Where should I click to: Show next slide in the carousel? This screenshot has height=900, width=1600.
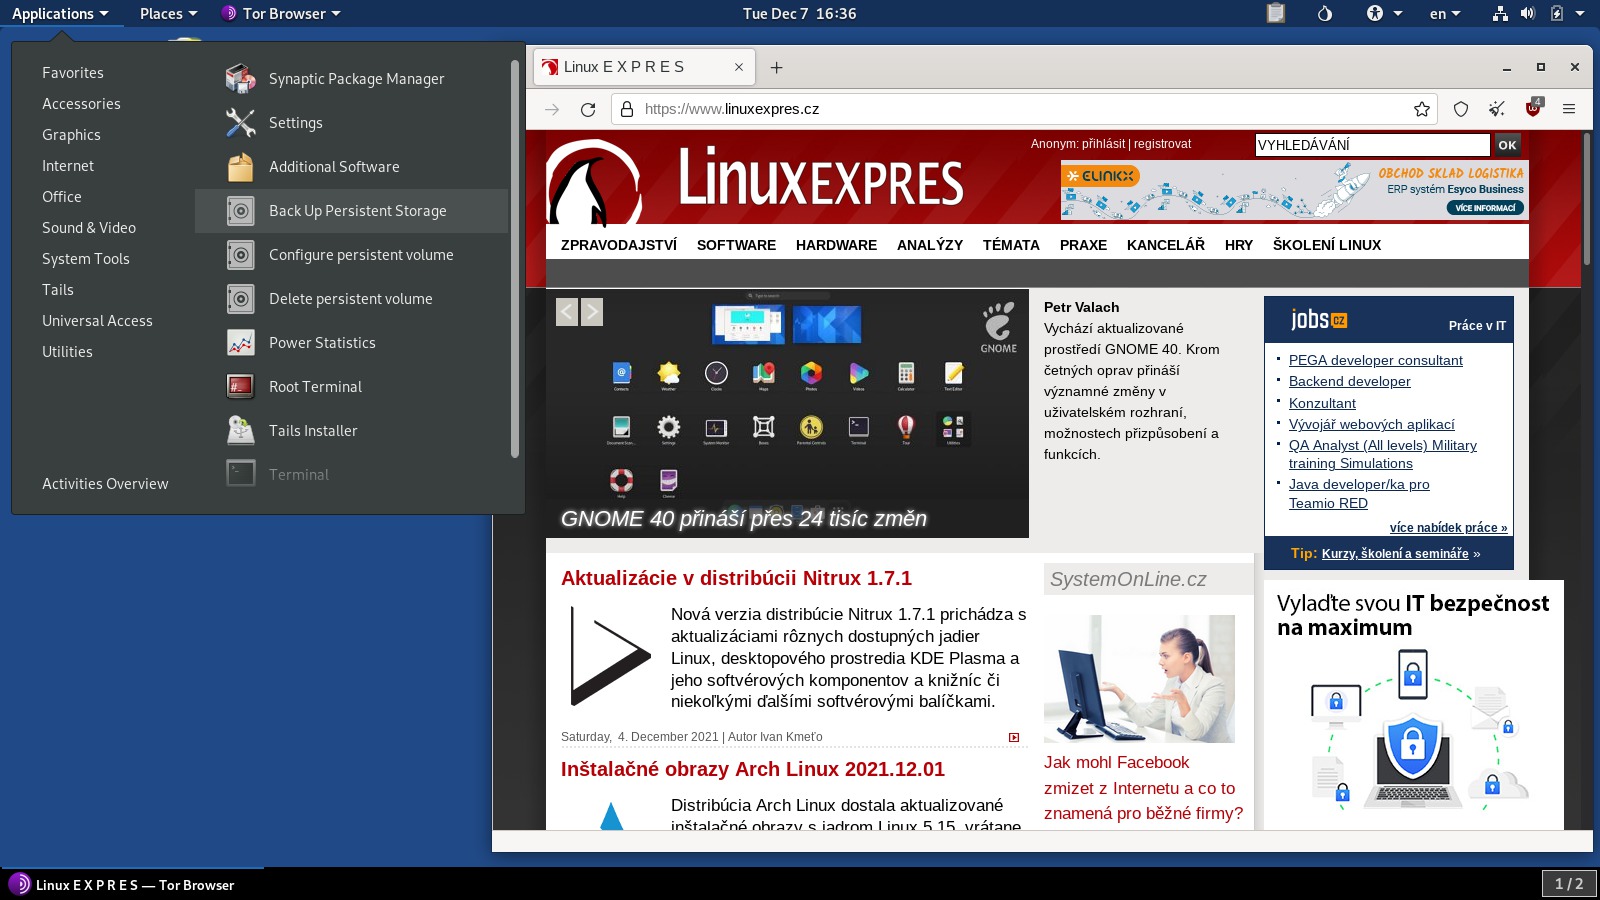click(592, 312)
